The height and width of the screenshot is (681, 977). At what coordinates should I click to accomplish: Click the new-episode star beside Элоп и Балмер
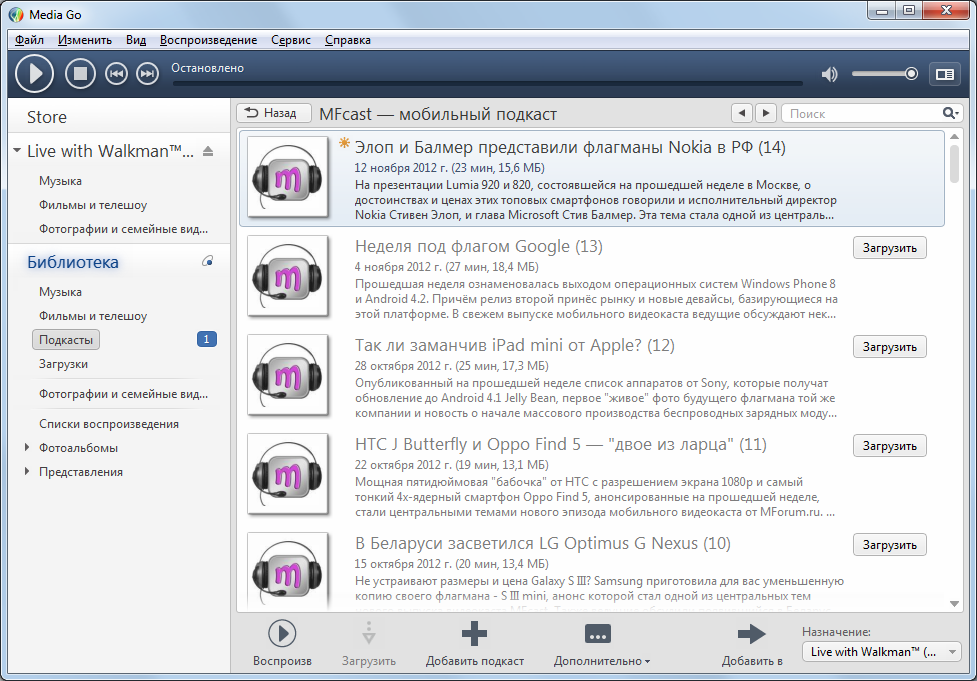pyautogui.click(x=343, y=143)
